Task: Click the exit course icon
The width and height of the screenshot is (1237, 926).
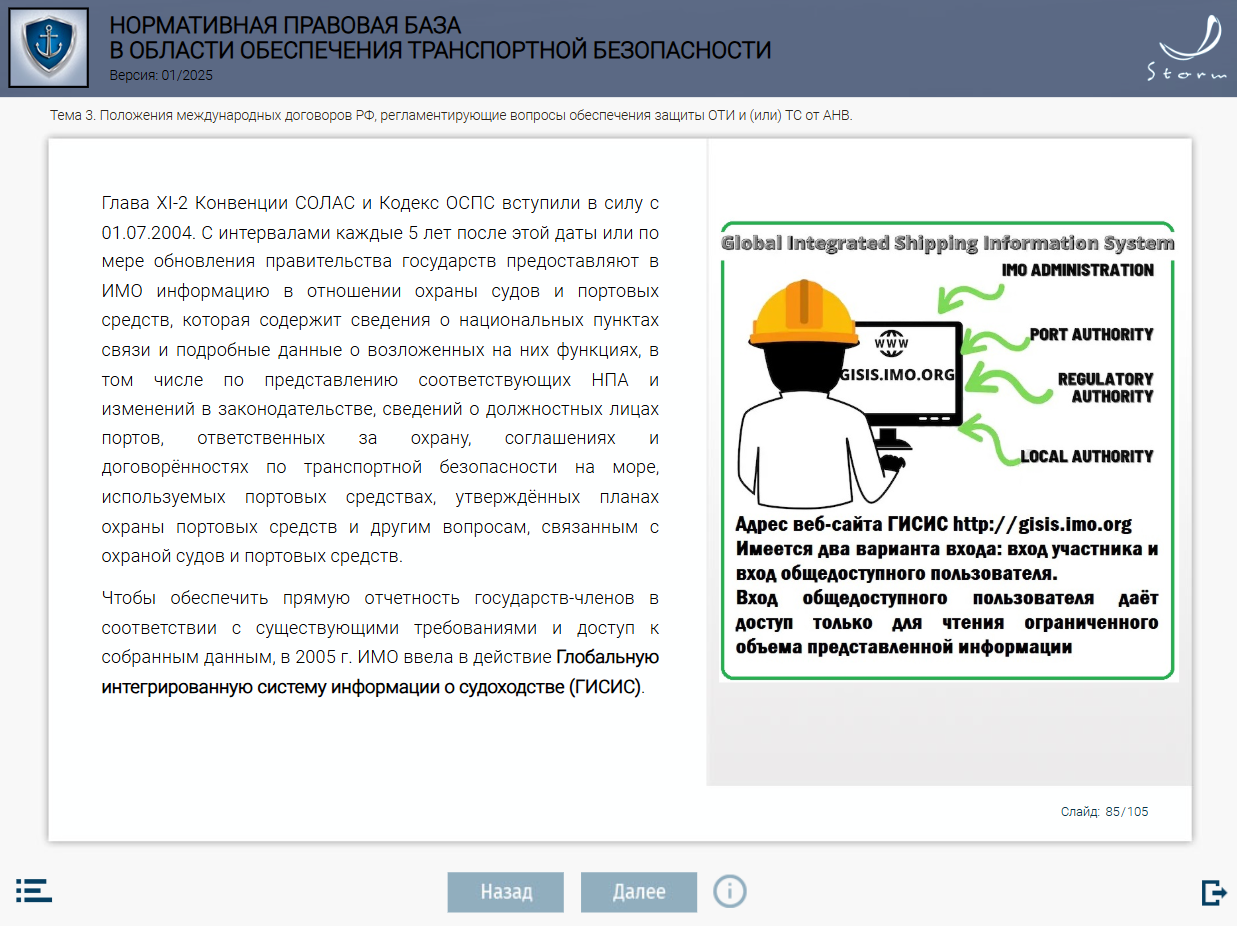Action: pyautogui.click(x=1214, y=892)
